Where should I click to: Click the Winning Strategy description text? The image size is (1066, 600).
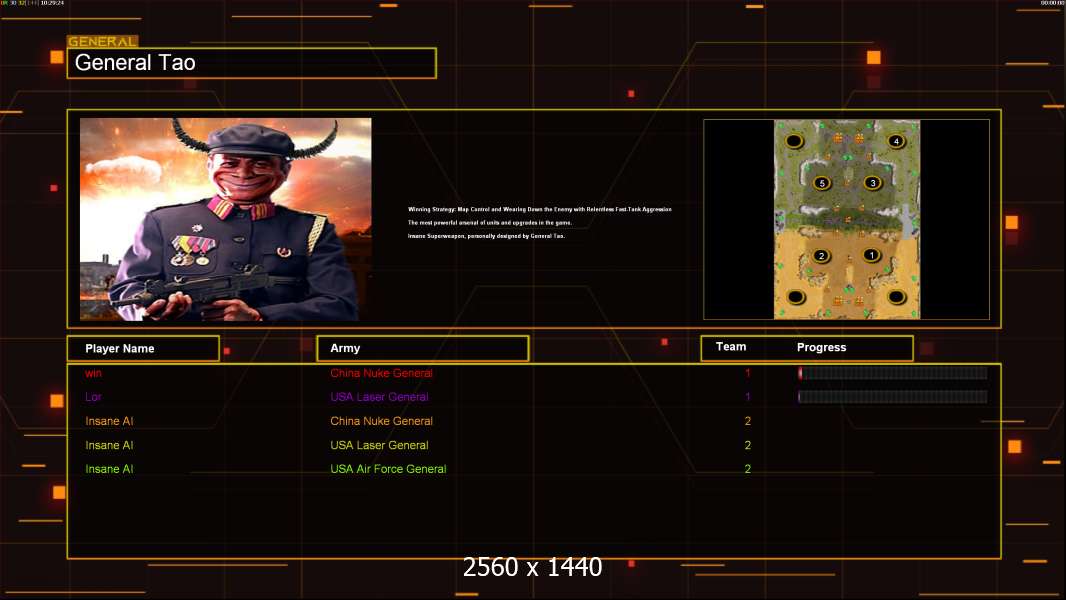point(540,209)
